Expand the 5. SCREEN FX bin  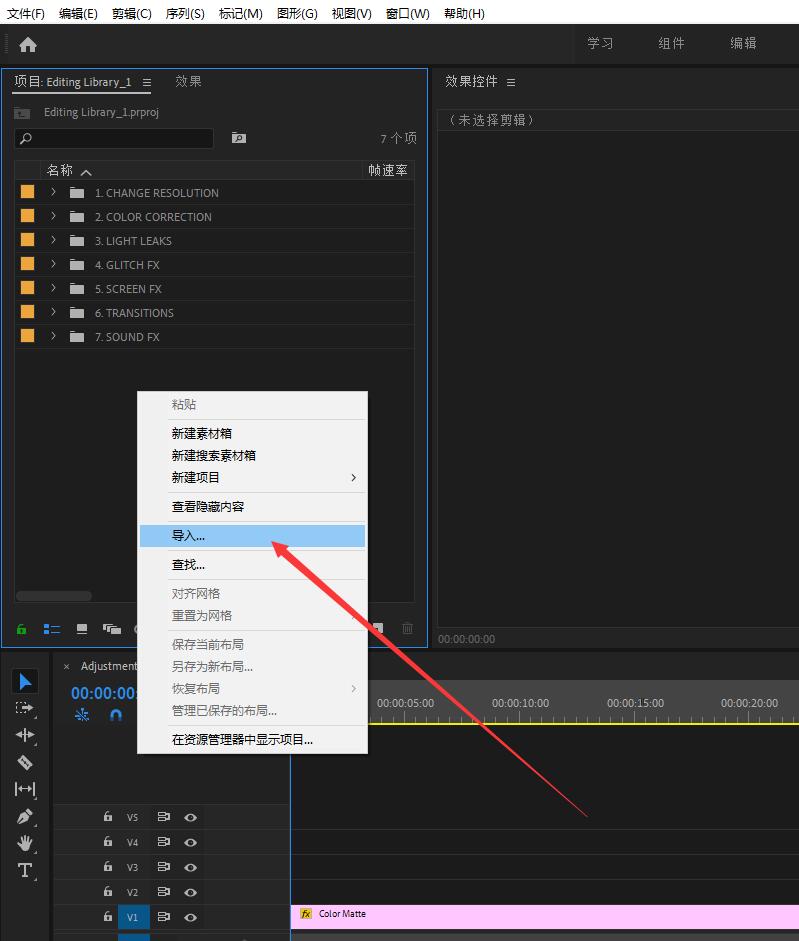coord(53,288)
